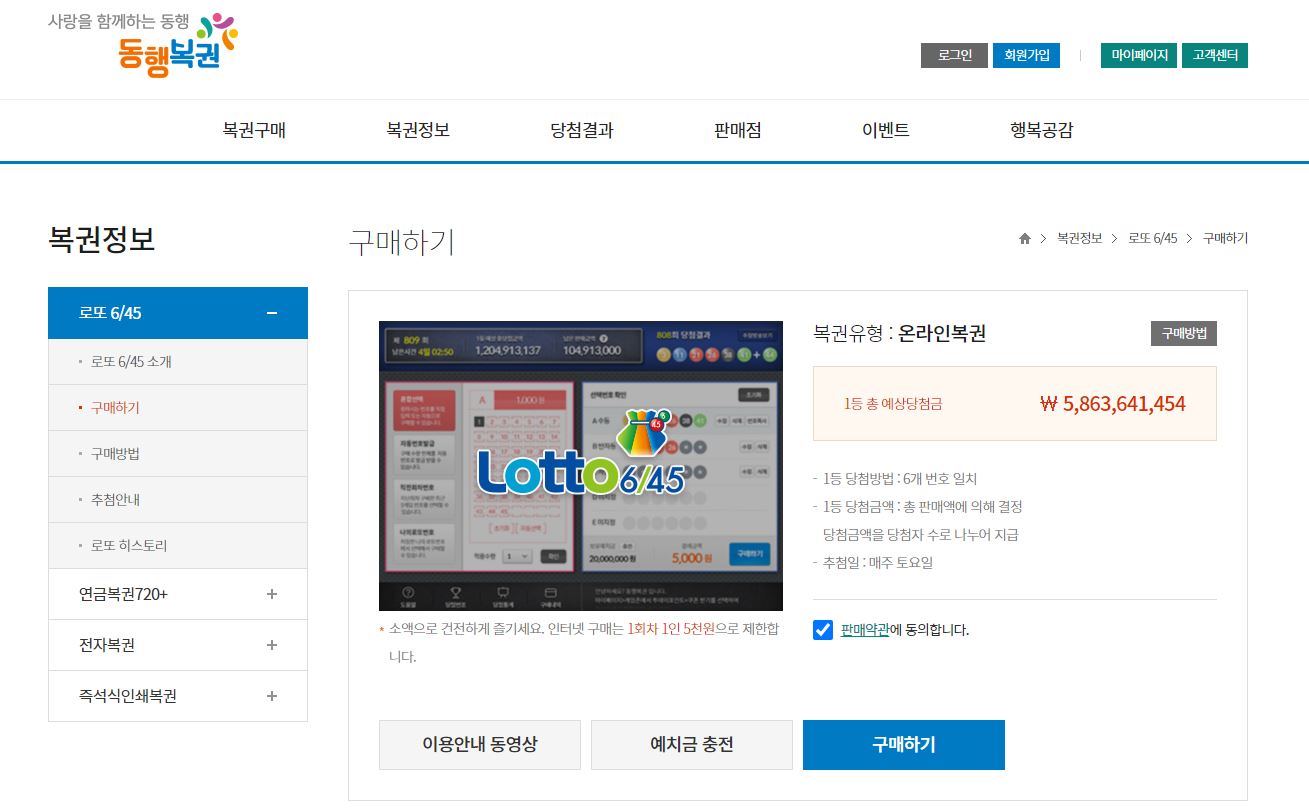Click the 즉석식인쇄복권 sidebar heading

[178, 696]
